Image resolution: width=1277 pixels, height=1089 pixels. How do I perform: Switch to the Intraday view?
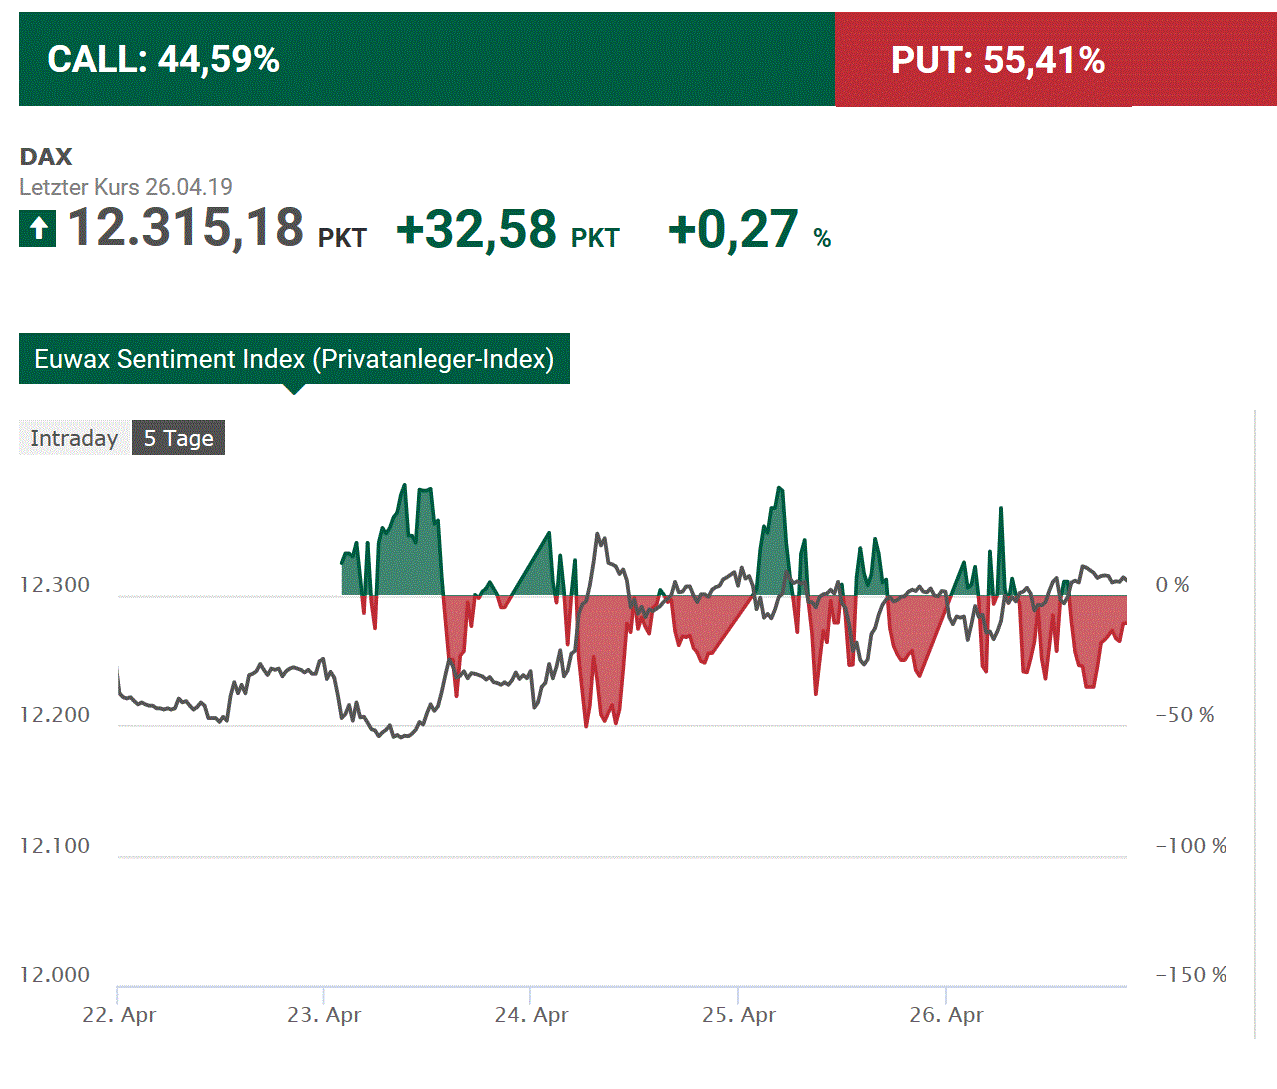coord(75,438)
